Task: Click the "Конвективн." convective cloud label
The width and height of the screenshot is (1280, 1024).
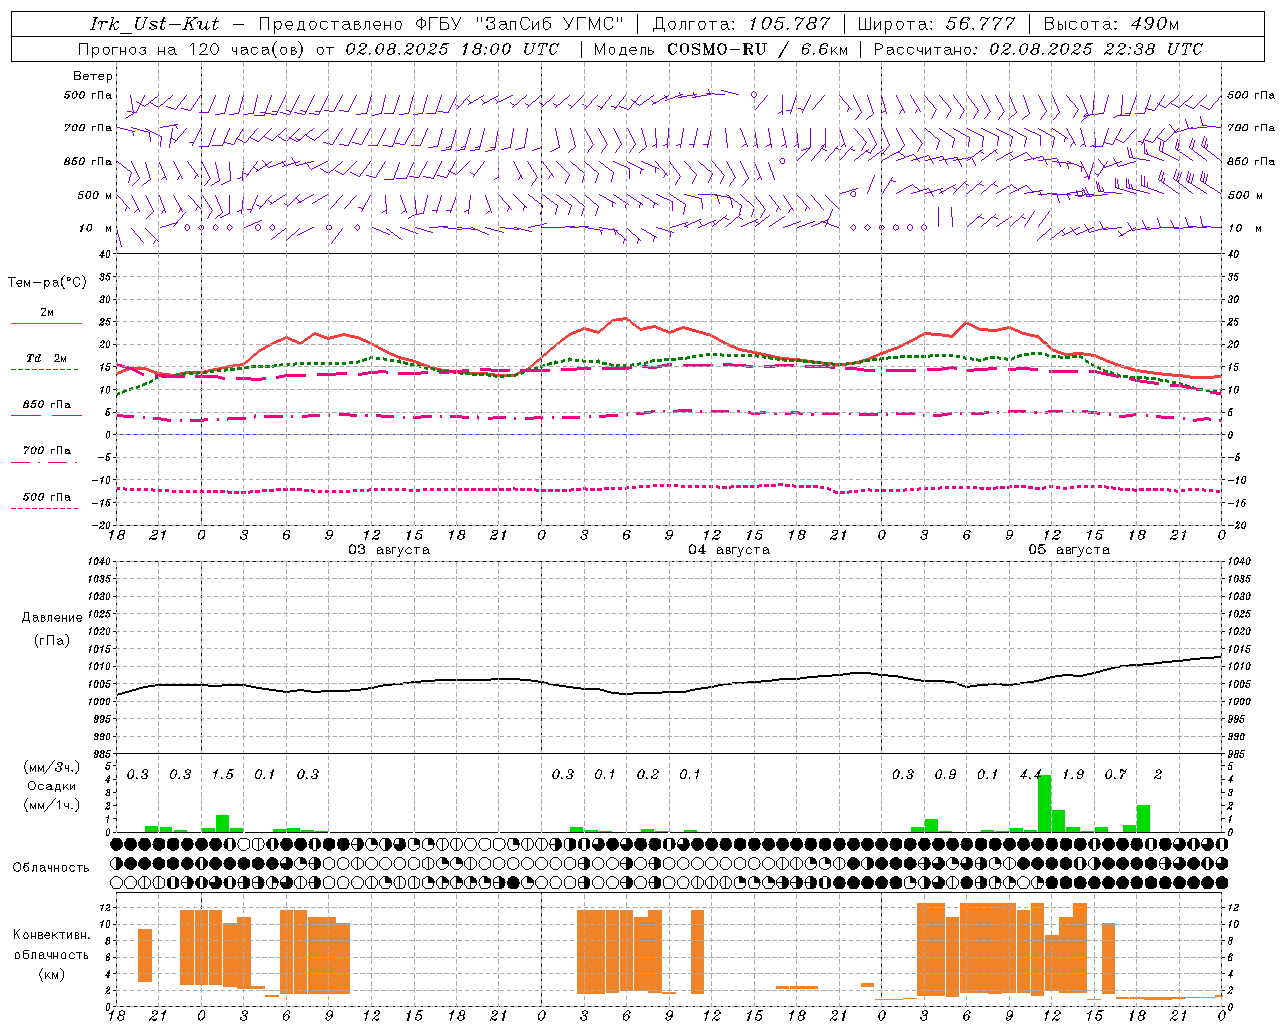Action: pos(52,935)
